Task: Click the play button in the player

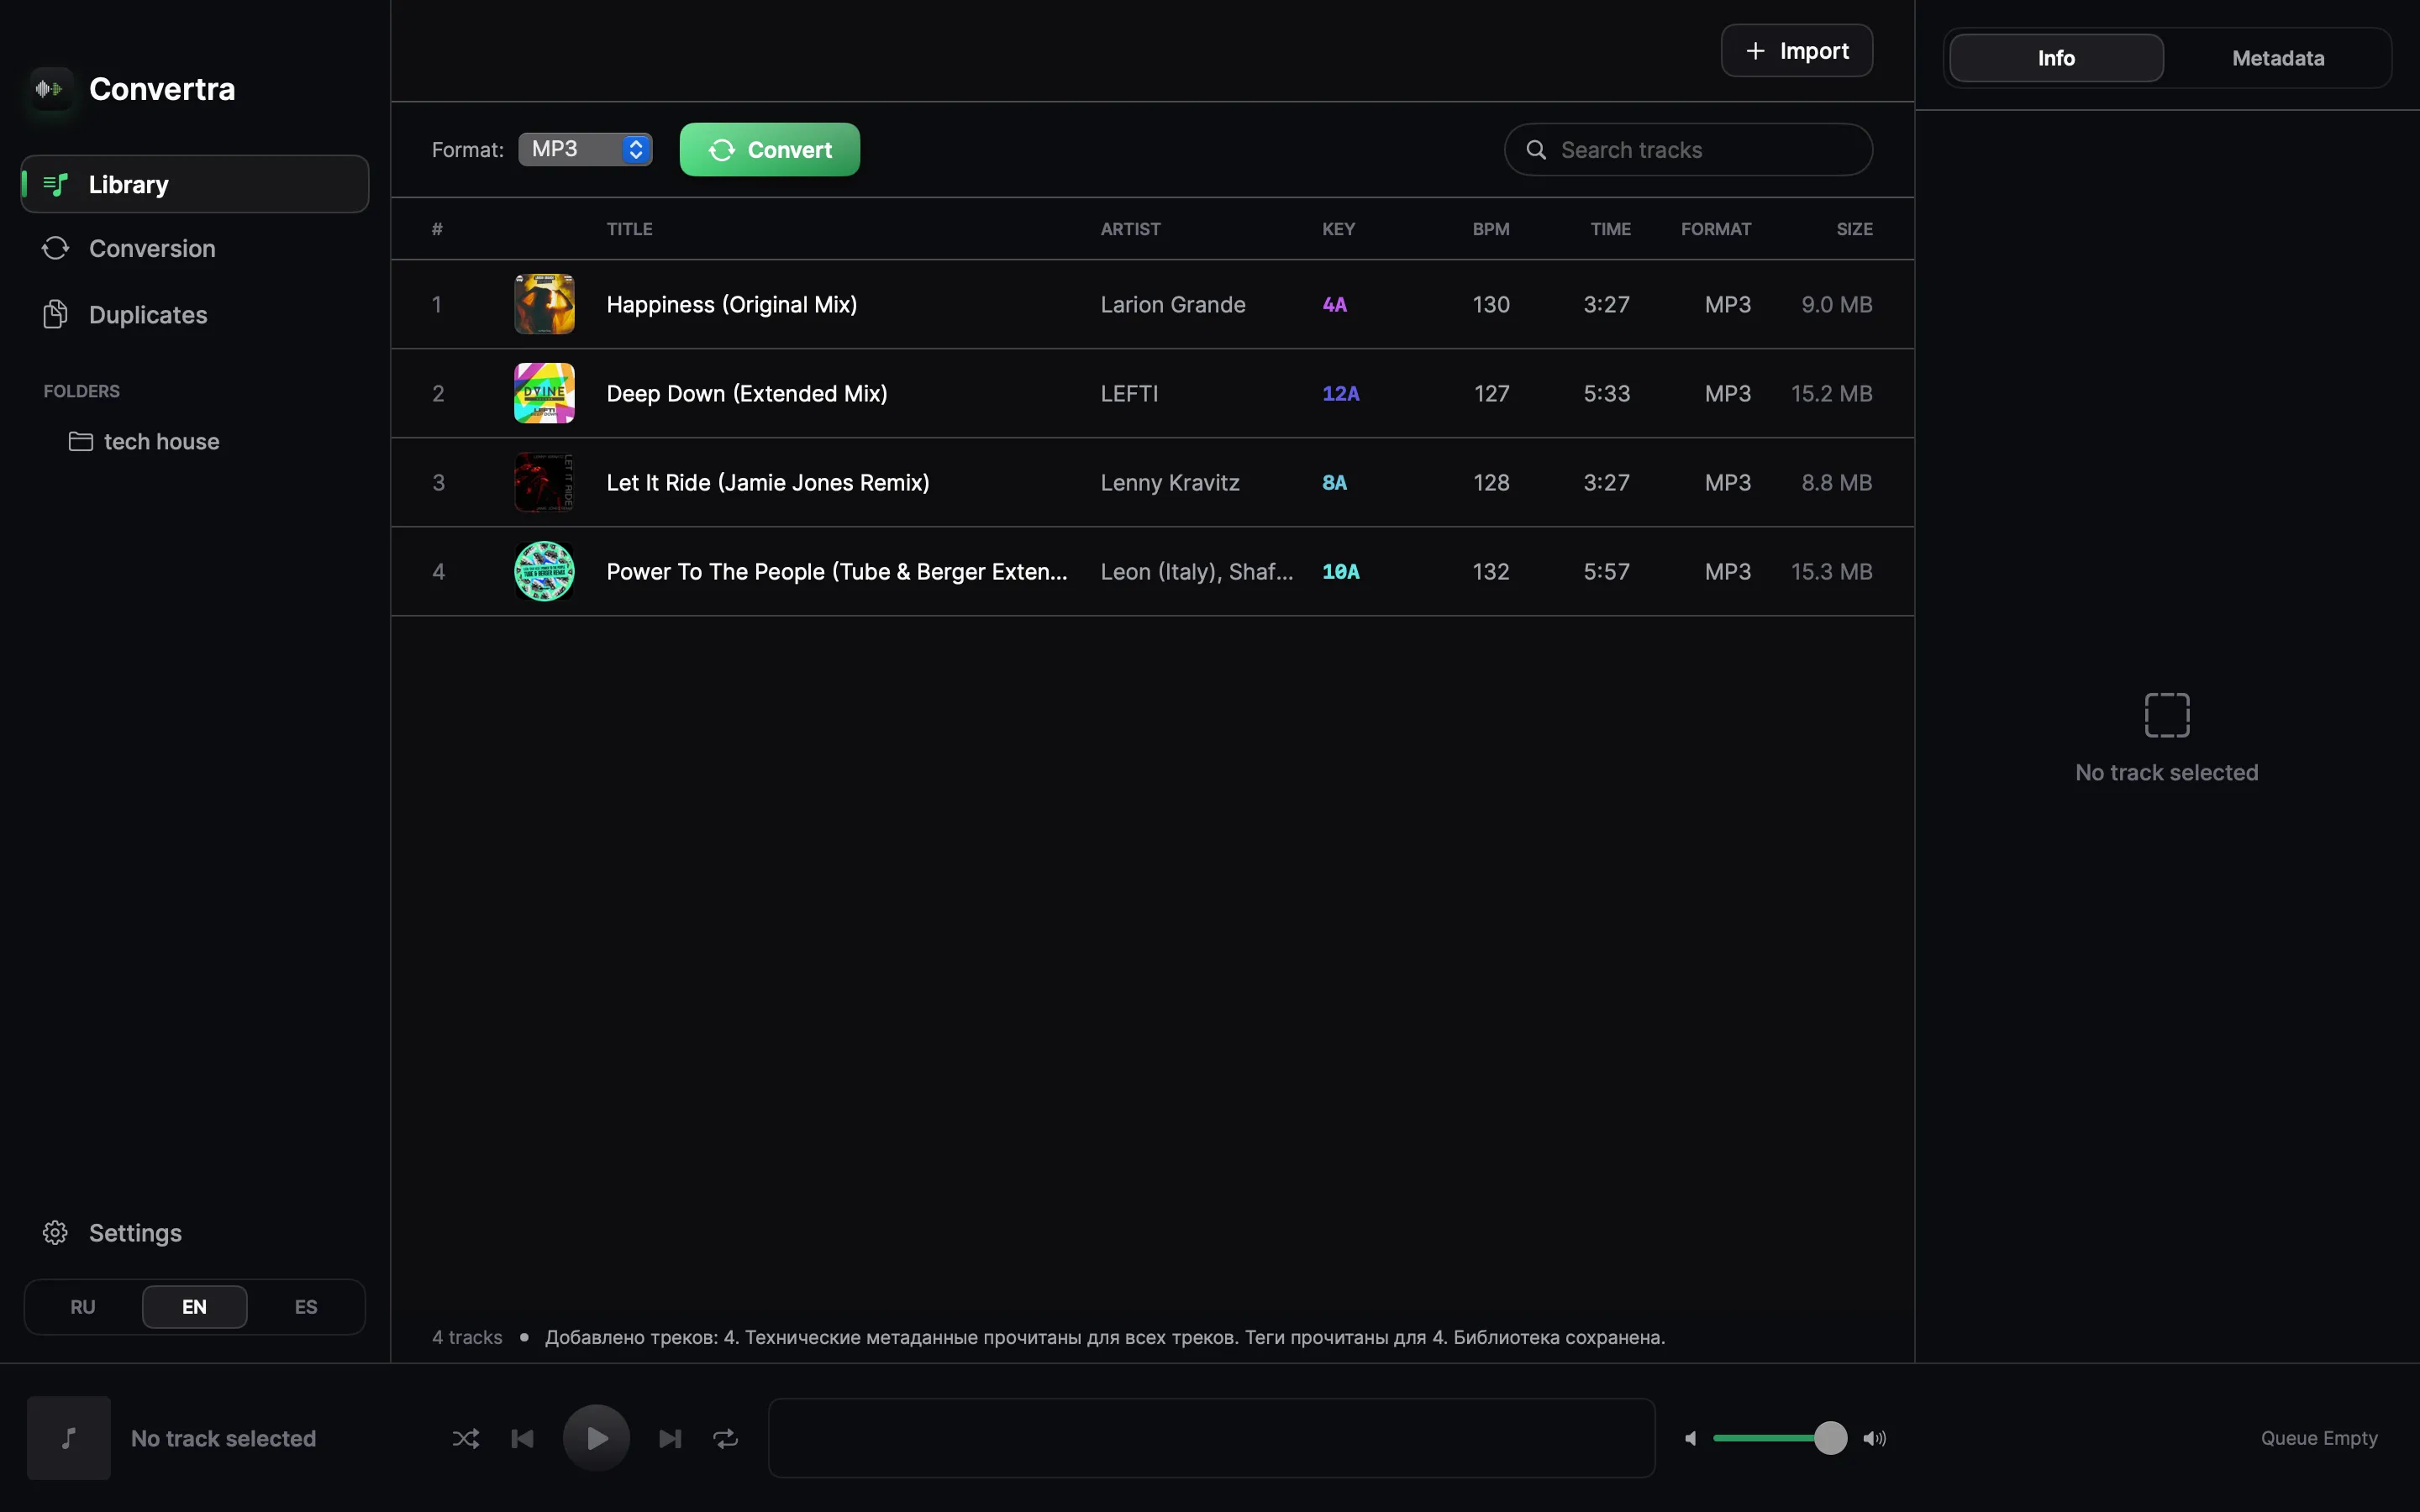Action: point(596,1438)
